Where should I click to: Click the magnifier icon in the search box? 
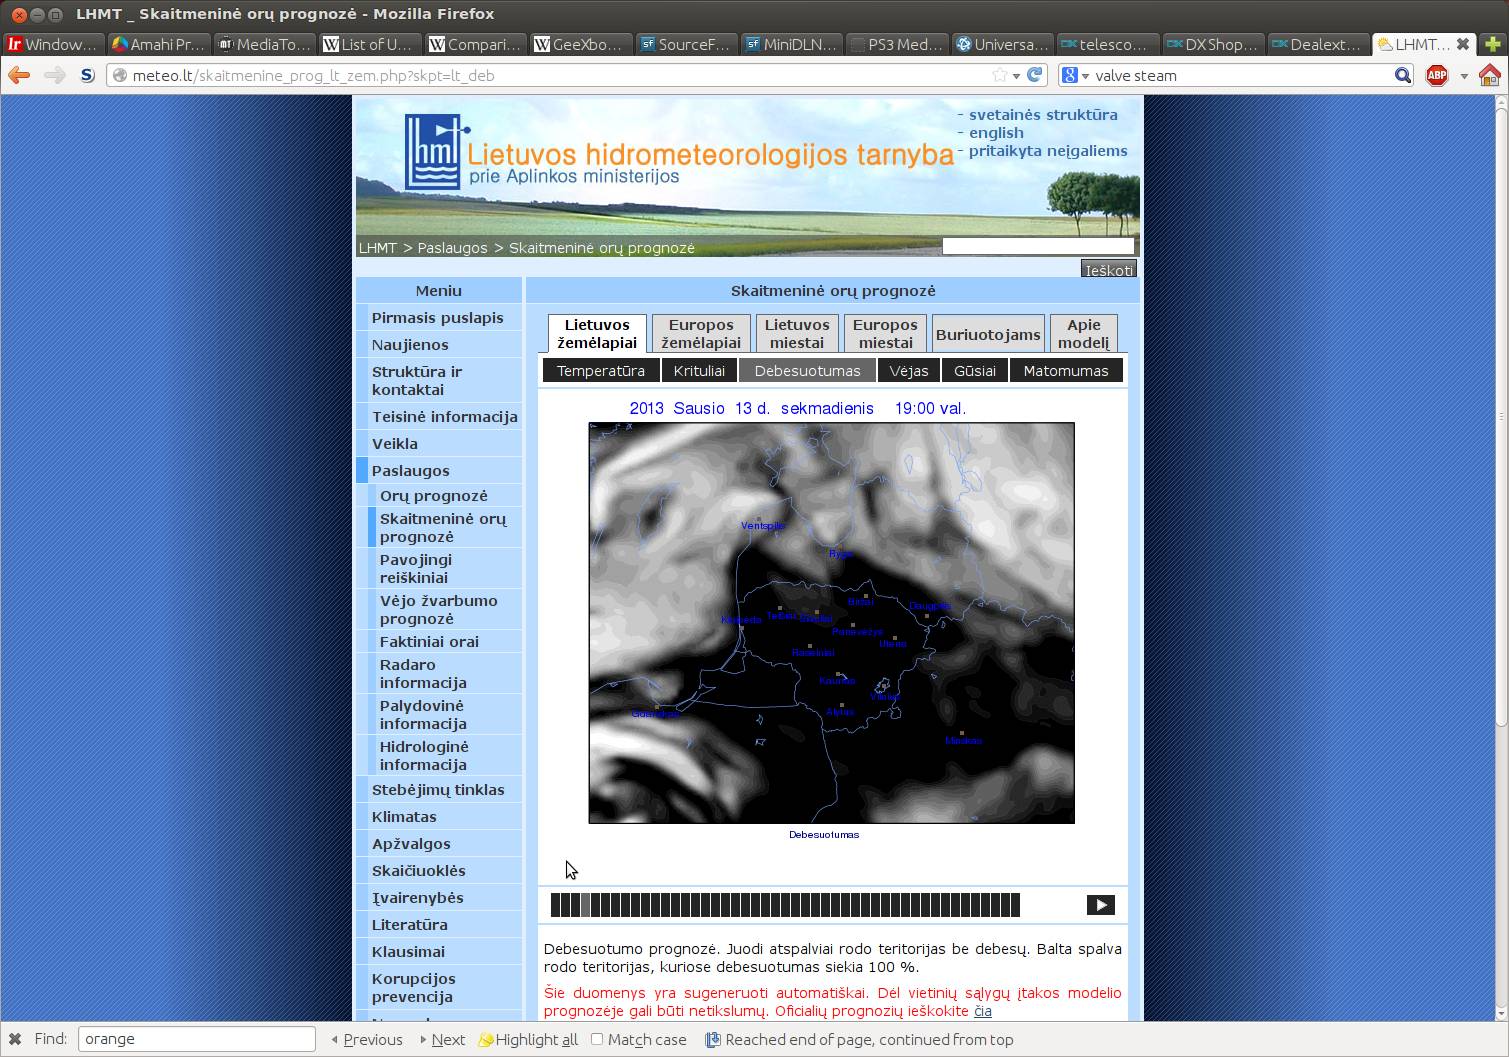[1402, 75]
